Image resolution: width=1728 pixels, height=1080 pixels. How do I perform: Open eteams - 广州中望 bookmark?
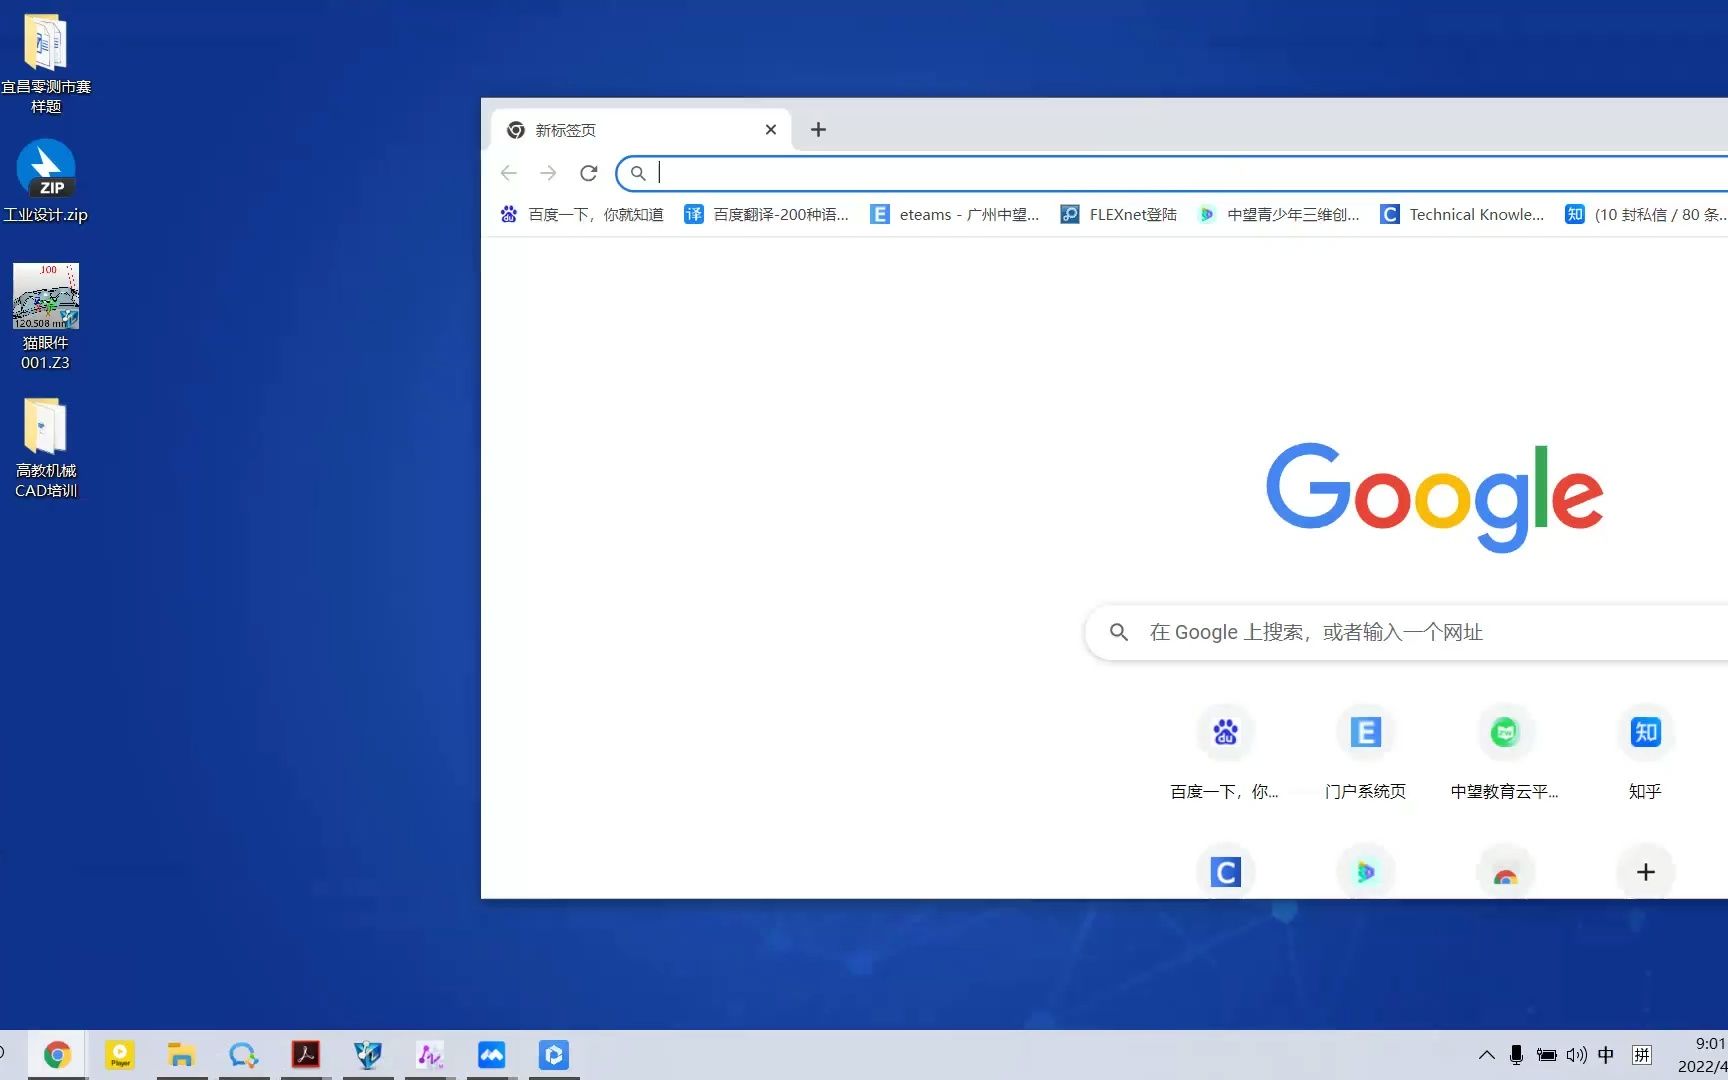[955, 214]
